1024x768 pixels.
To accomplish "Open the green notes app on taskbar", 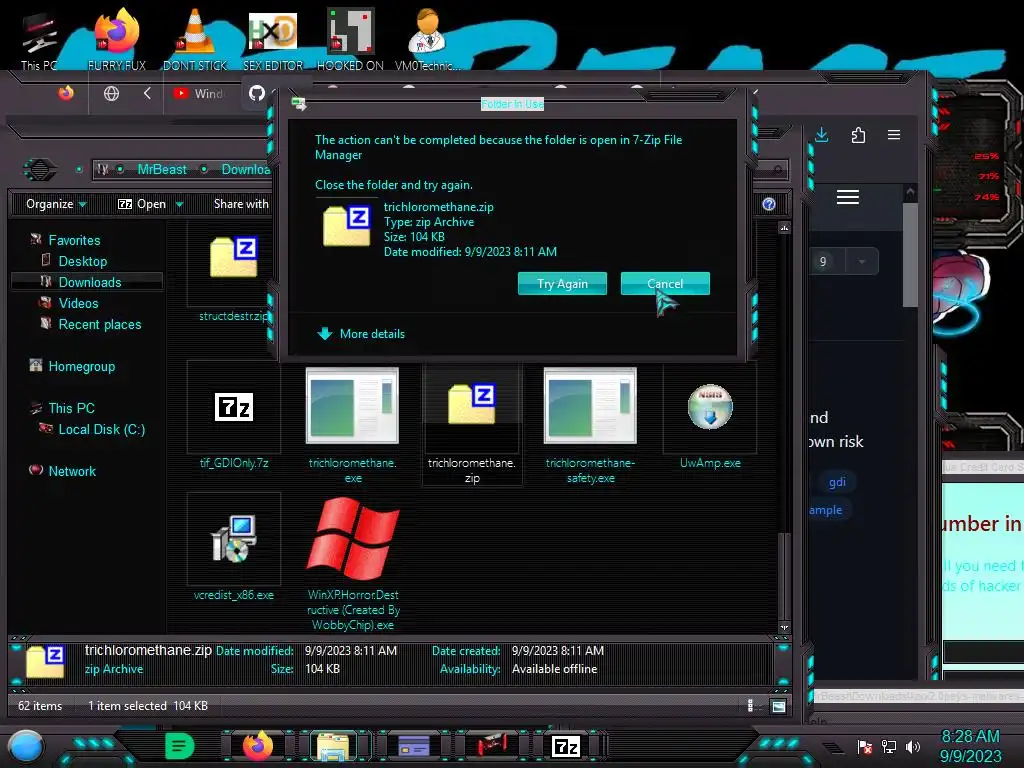I will coord(180,746).
